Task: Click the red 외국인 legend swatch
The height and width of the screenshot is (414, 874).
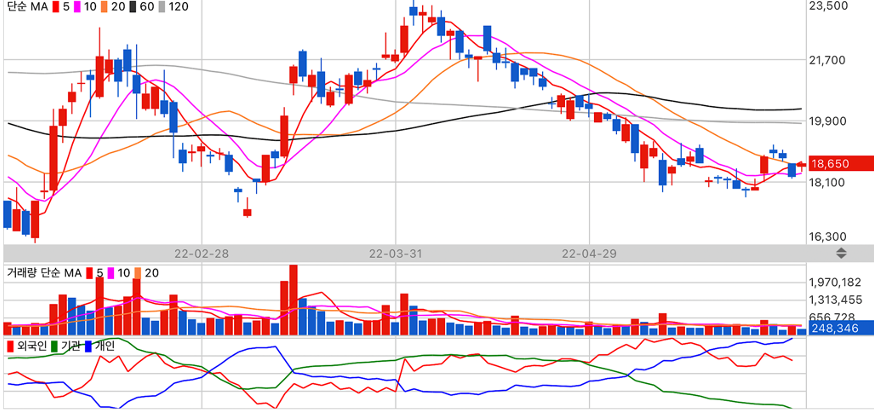Action: 11,346
